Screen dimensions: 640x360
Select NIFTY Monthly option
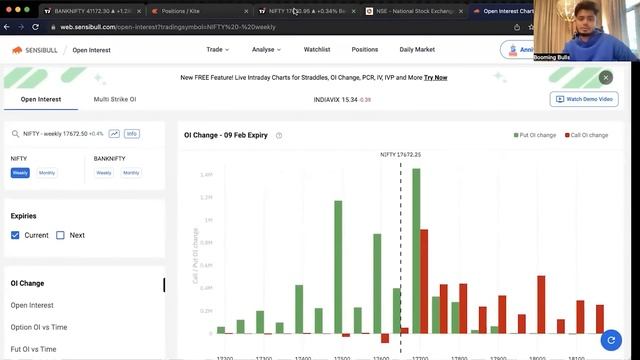tap(47, 173)
